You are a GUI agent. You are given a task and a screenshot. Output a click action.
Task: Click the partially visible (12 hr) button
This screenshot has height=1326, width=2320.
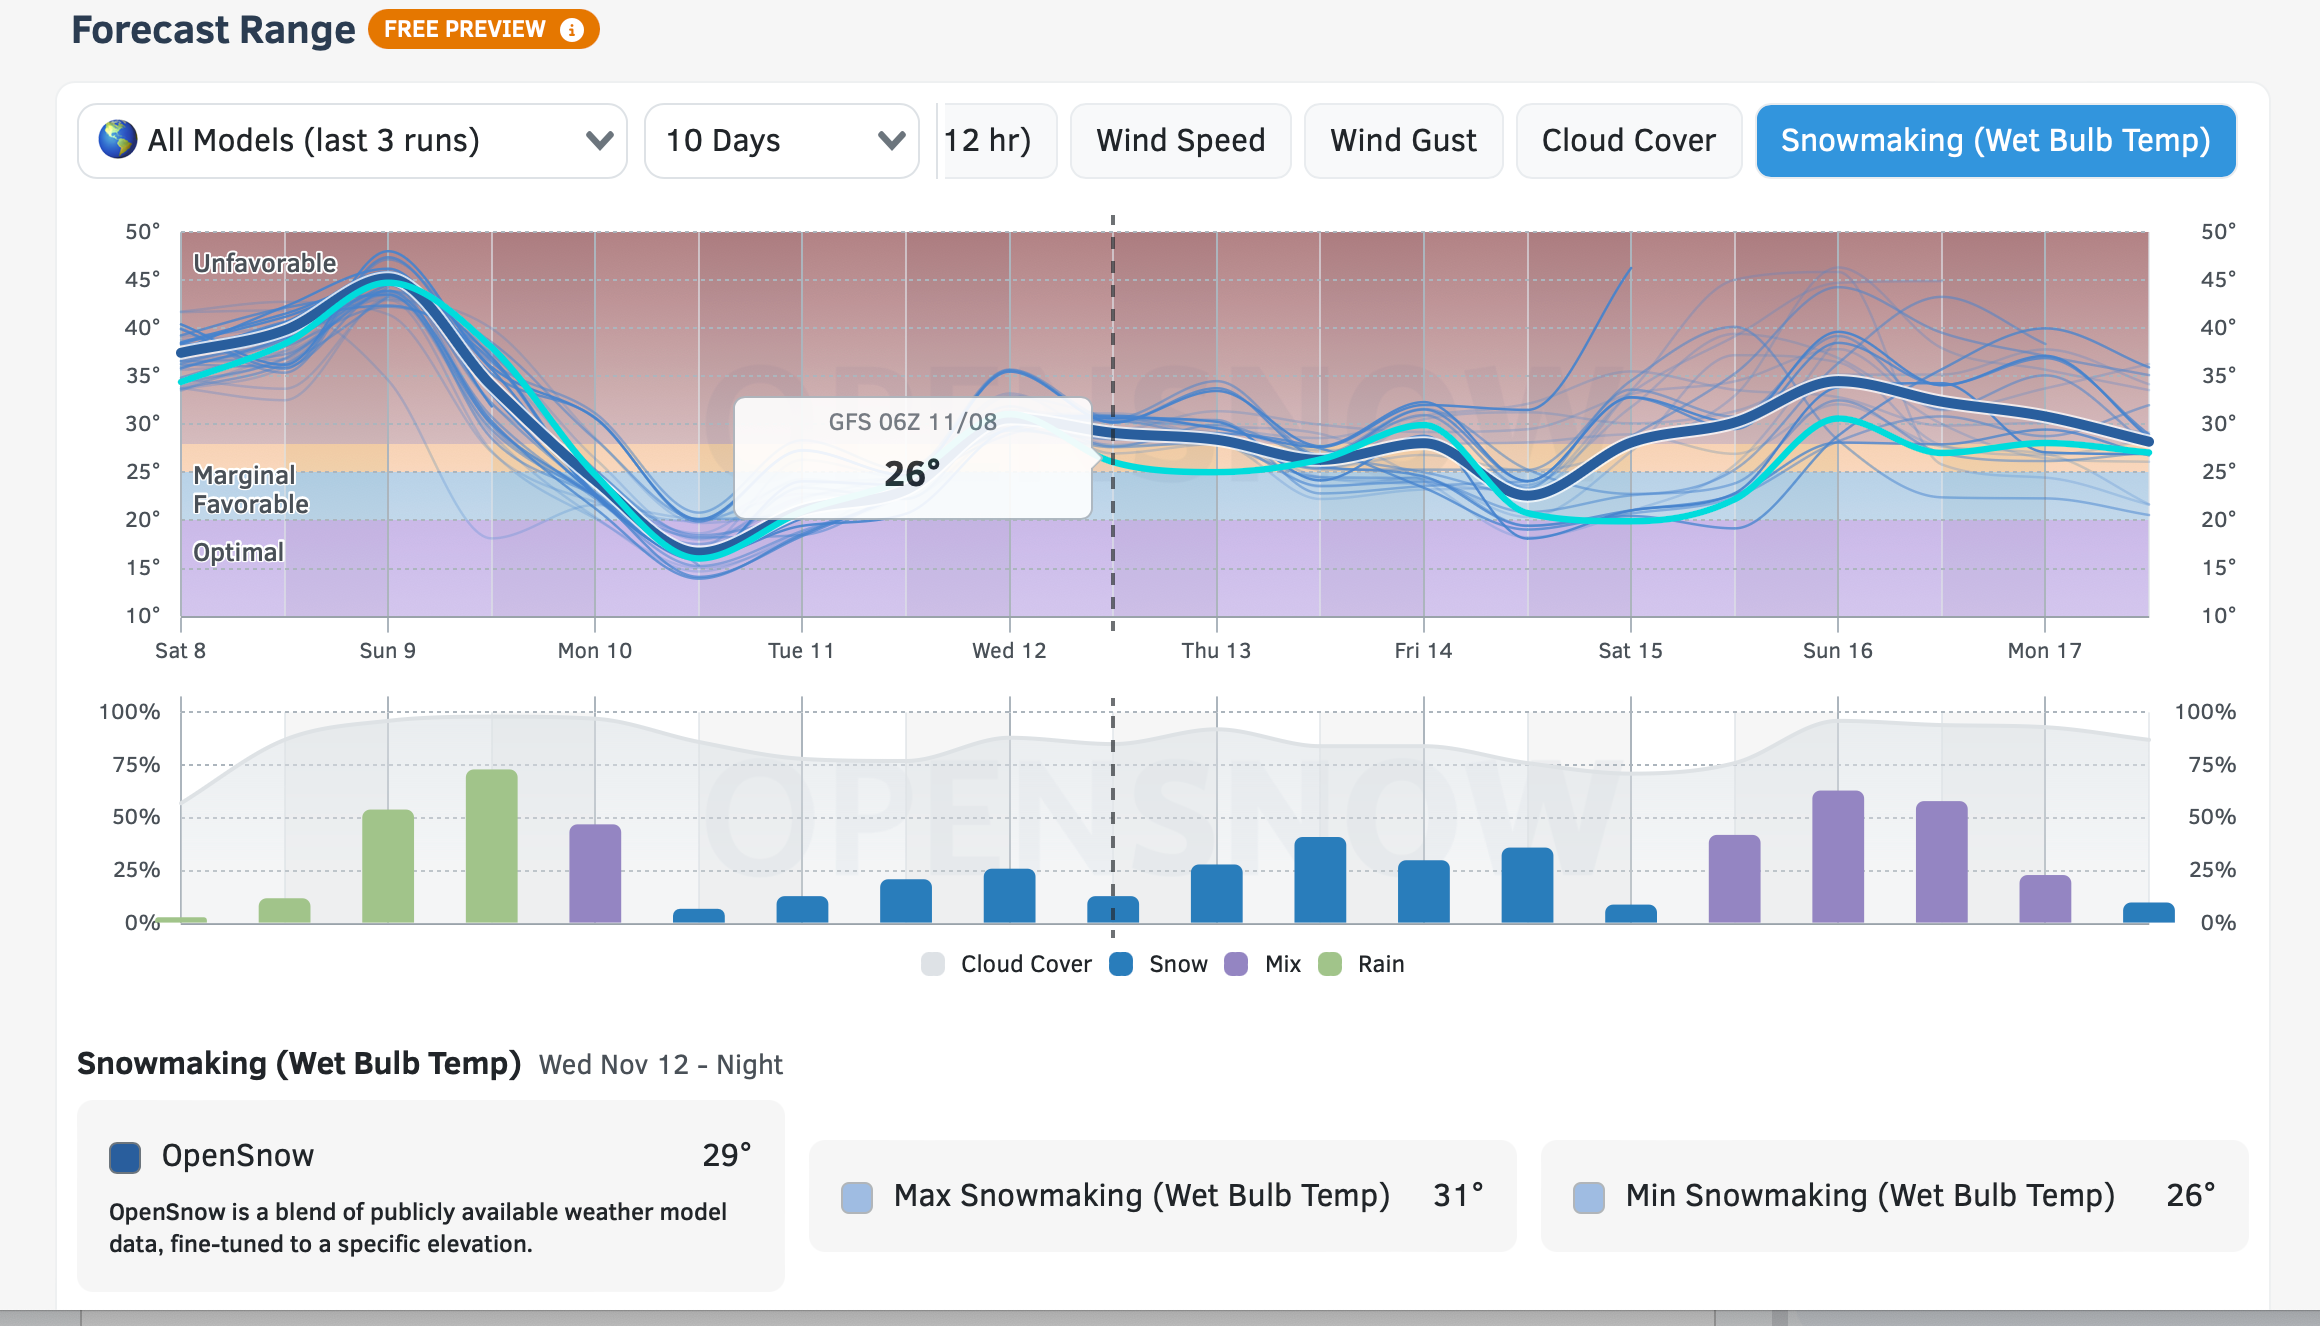pos(994,140)
